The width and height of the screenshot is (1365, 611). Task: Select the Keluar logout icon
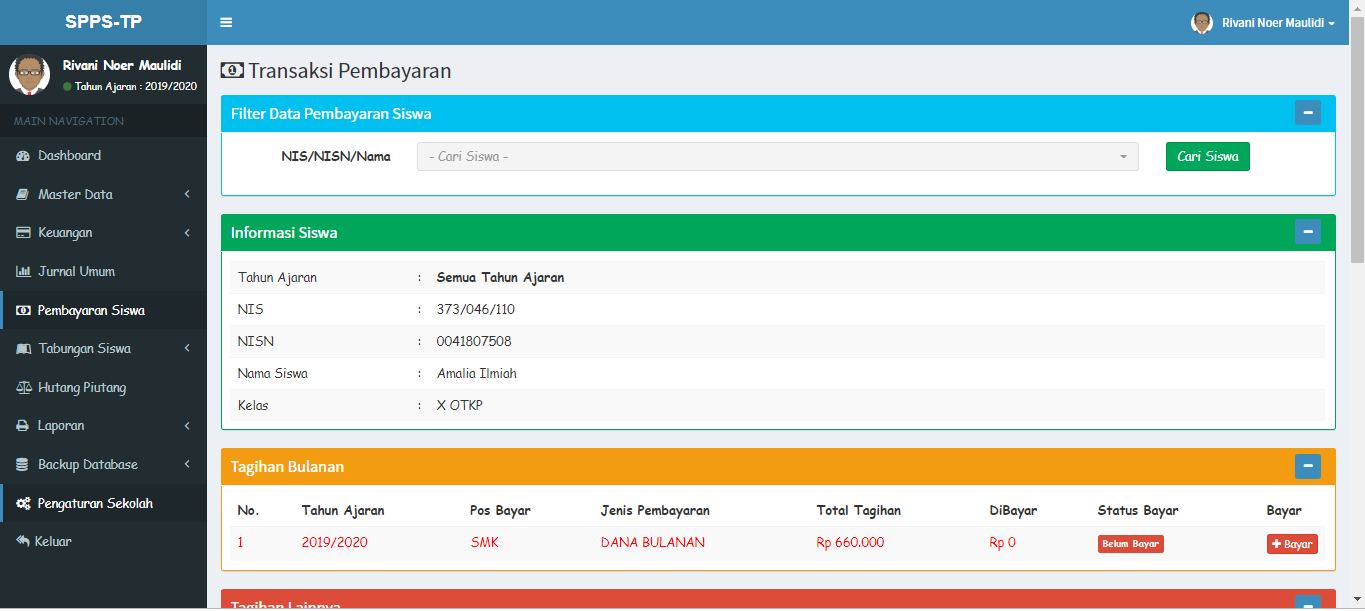pos(24,542)
